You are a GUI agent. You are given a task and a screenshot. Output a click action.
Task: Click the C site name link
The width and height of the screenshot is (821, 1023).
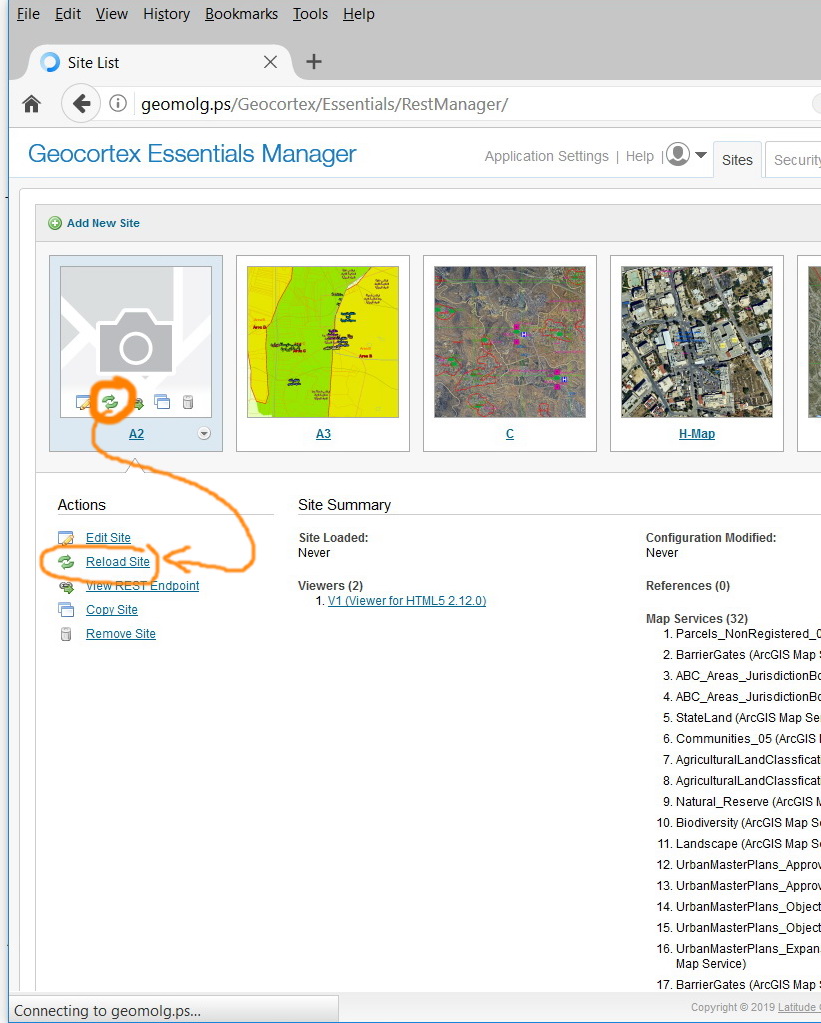pos(510,434)
